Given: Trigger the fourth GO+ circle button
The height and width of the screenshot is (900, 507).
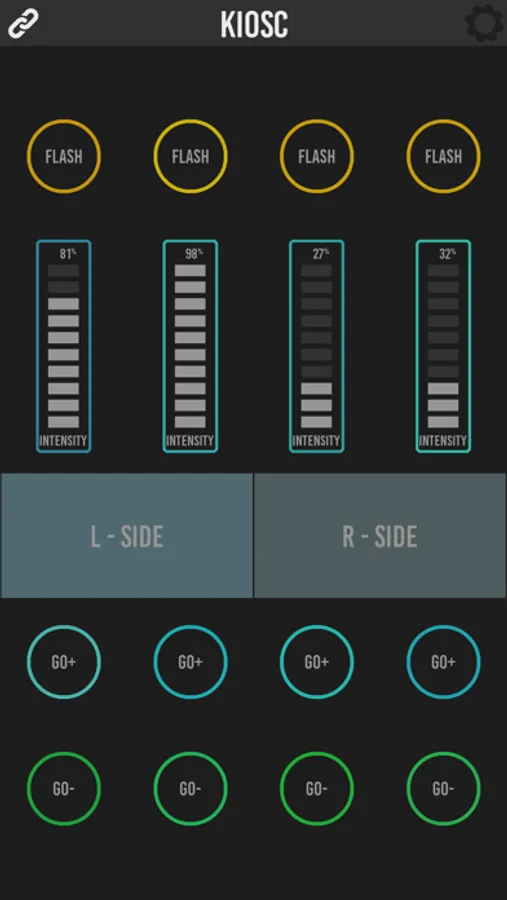Looking at the screenshot, I should 444,662.
